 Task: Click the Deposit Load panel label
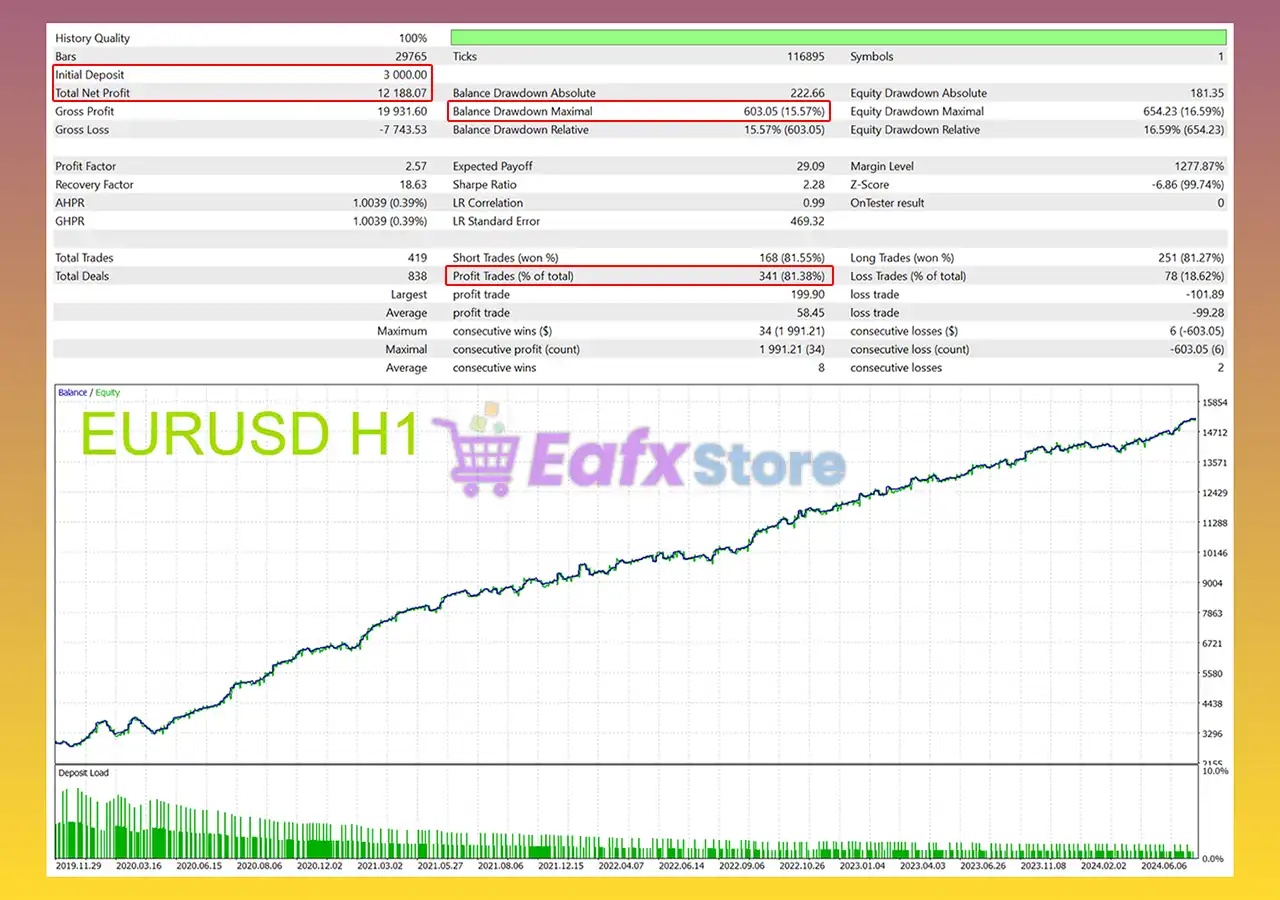85,773
